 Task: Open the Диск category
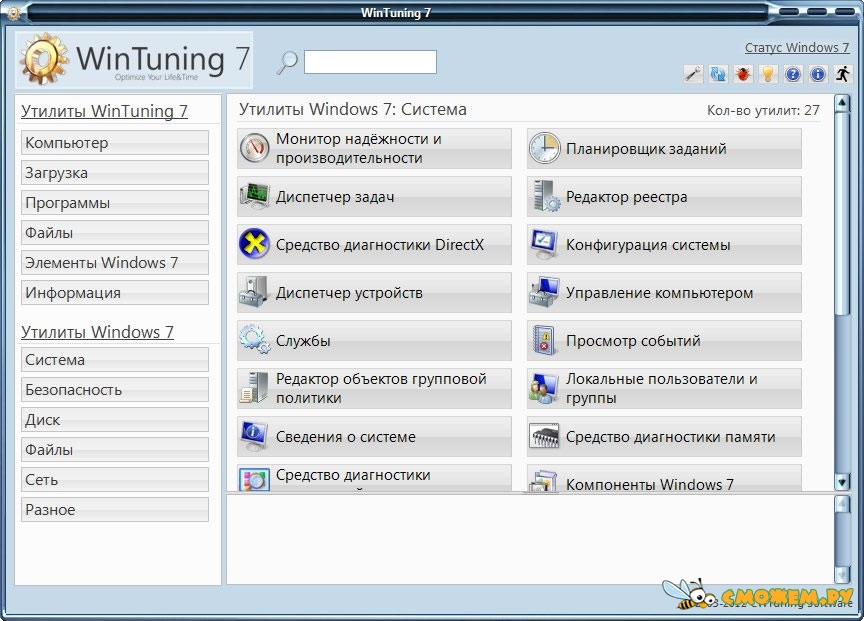click(x=115, y=419)
